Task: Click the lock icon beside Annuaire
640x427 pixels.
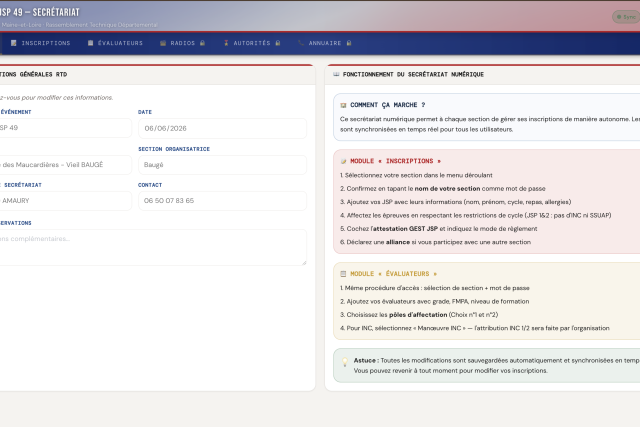Action: pyautogui.click(x=349, y=43)
